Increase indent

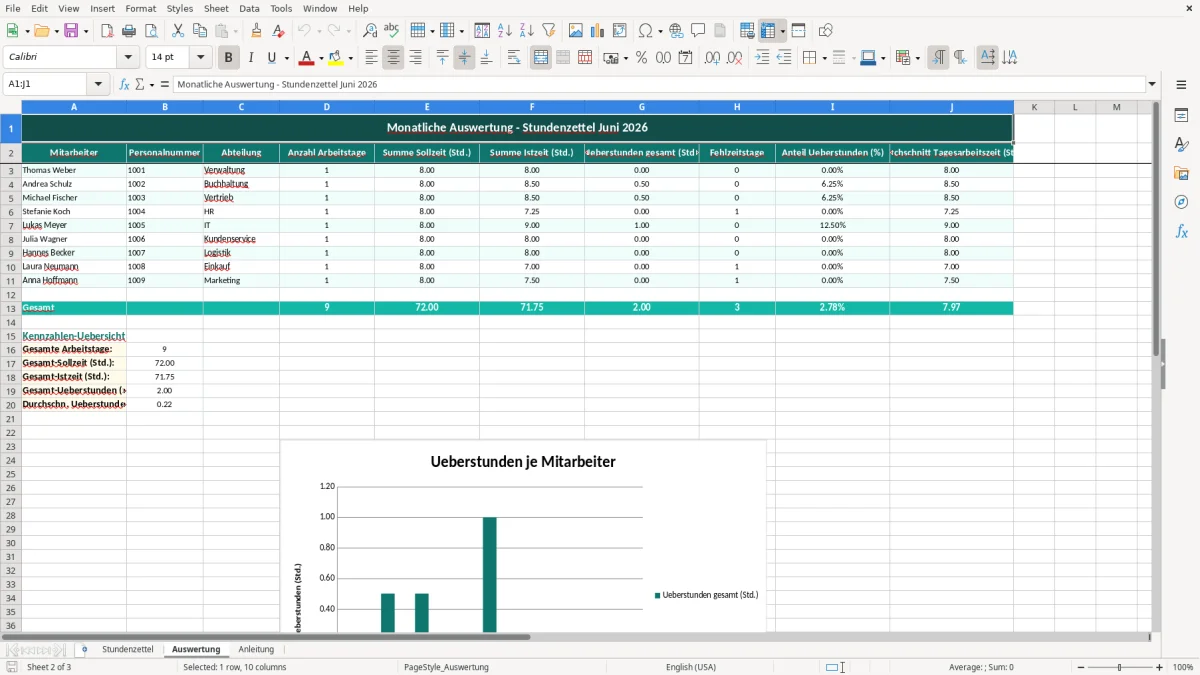pos(763,58)
